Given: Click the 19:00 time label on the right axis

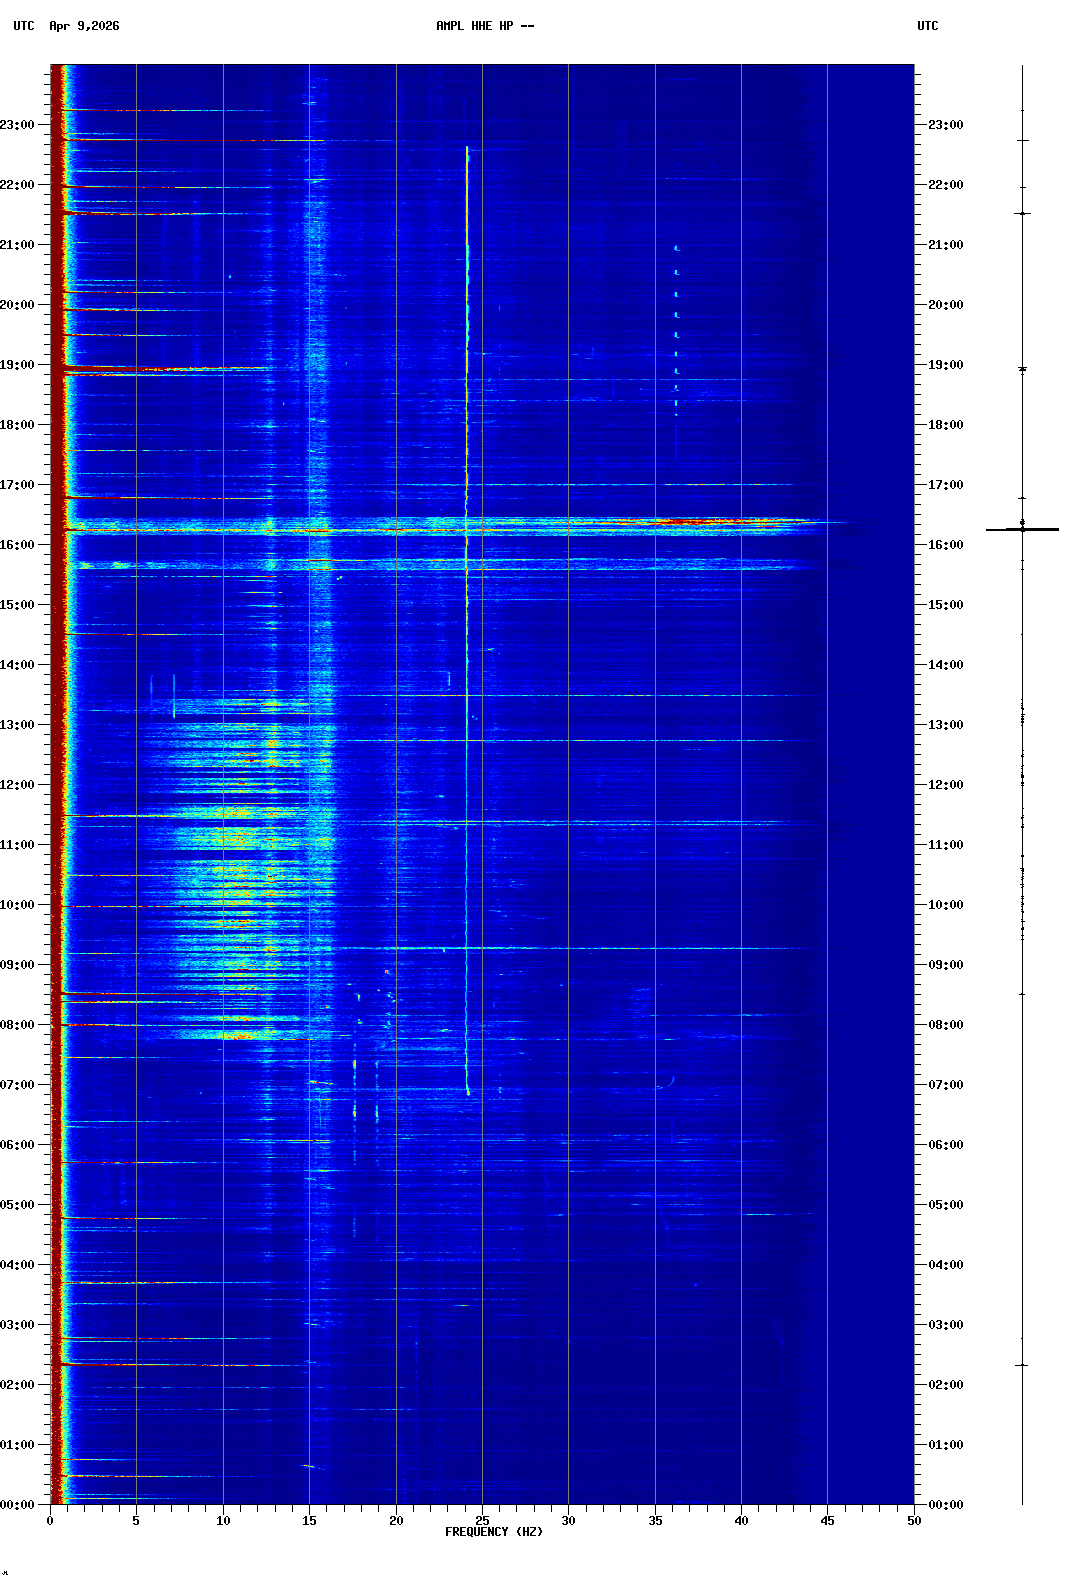Looking at the screenshot, I should 945,365.
